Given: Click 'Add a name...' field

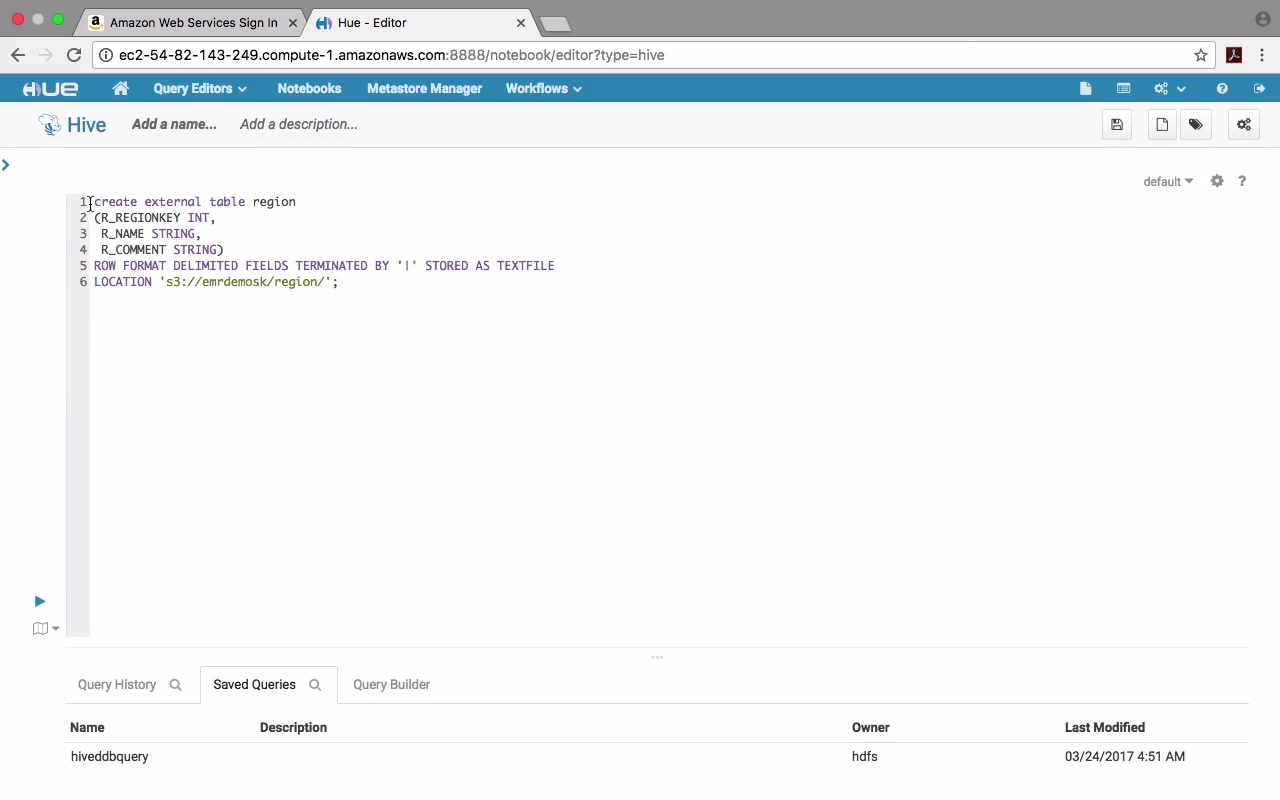Looking at the screenshot, I should point(174,125).
